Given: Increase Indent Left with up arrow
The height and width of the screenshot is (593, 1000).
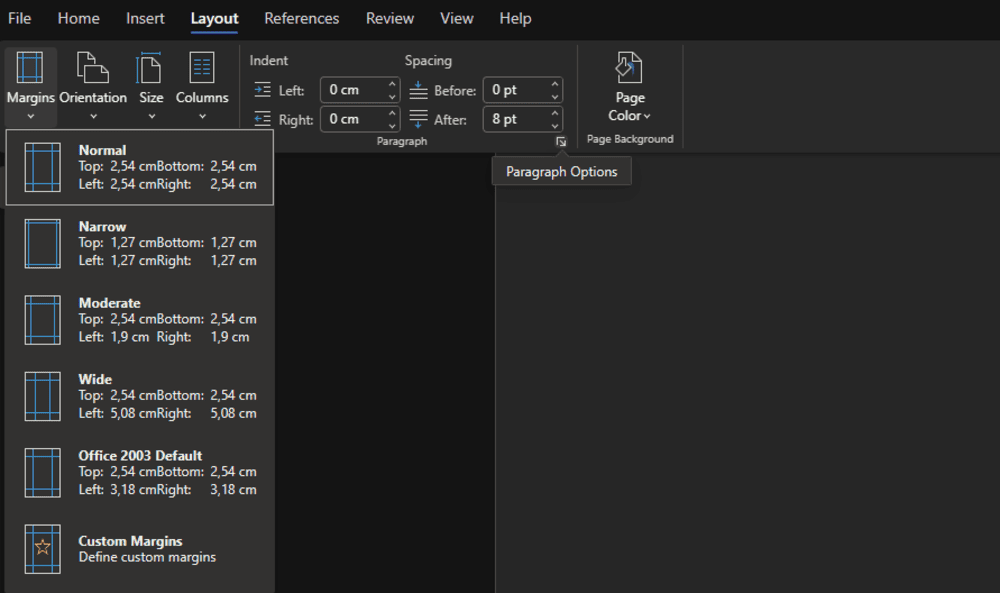Looking at the screenshot, I should pyautogui.click(x=392, y=84).
